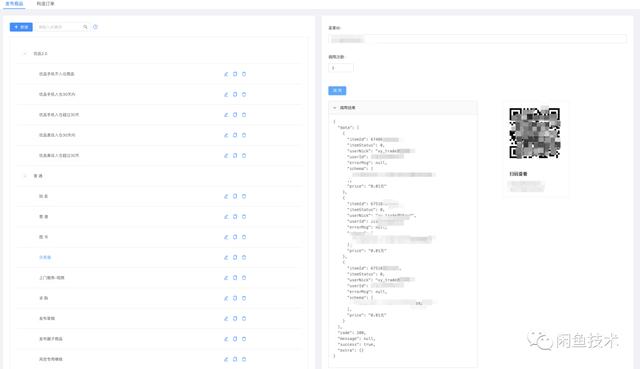The width and height of the screenshot is (640, 369).
Task: Edit the second row of the top group
Action: pos(226,94)
